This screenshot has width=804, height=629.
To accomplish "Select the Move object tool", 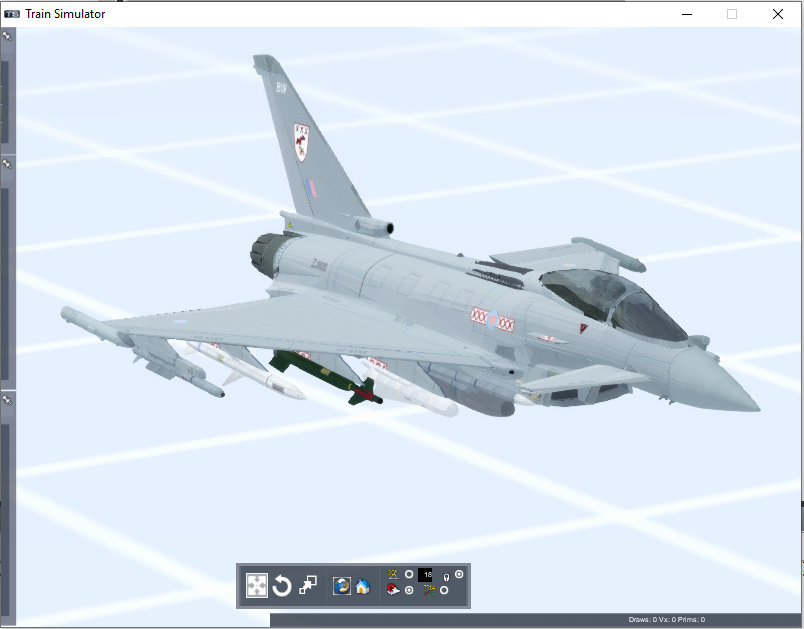I will [257, 586].
